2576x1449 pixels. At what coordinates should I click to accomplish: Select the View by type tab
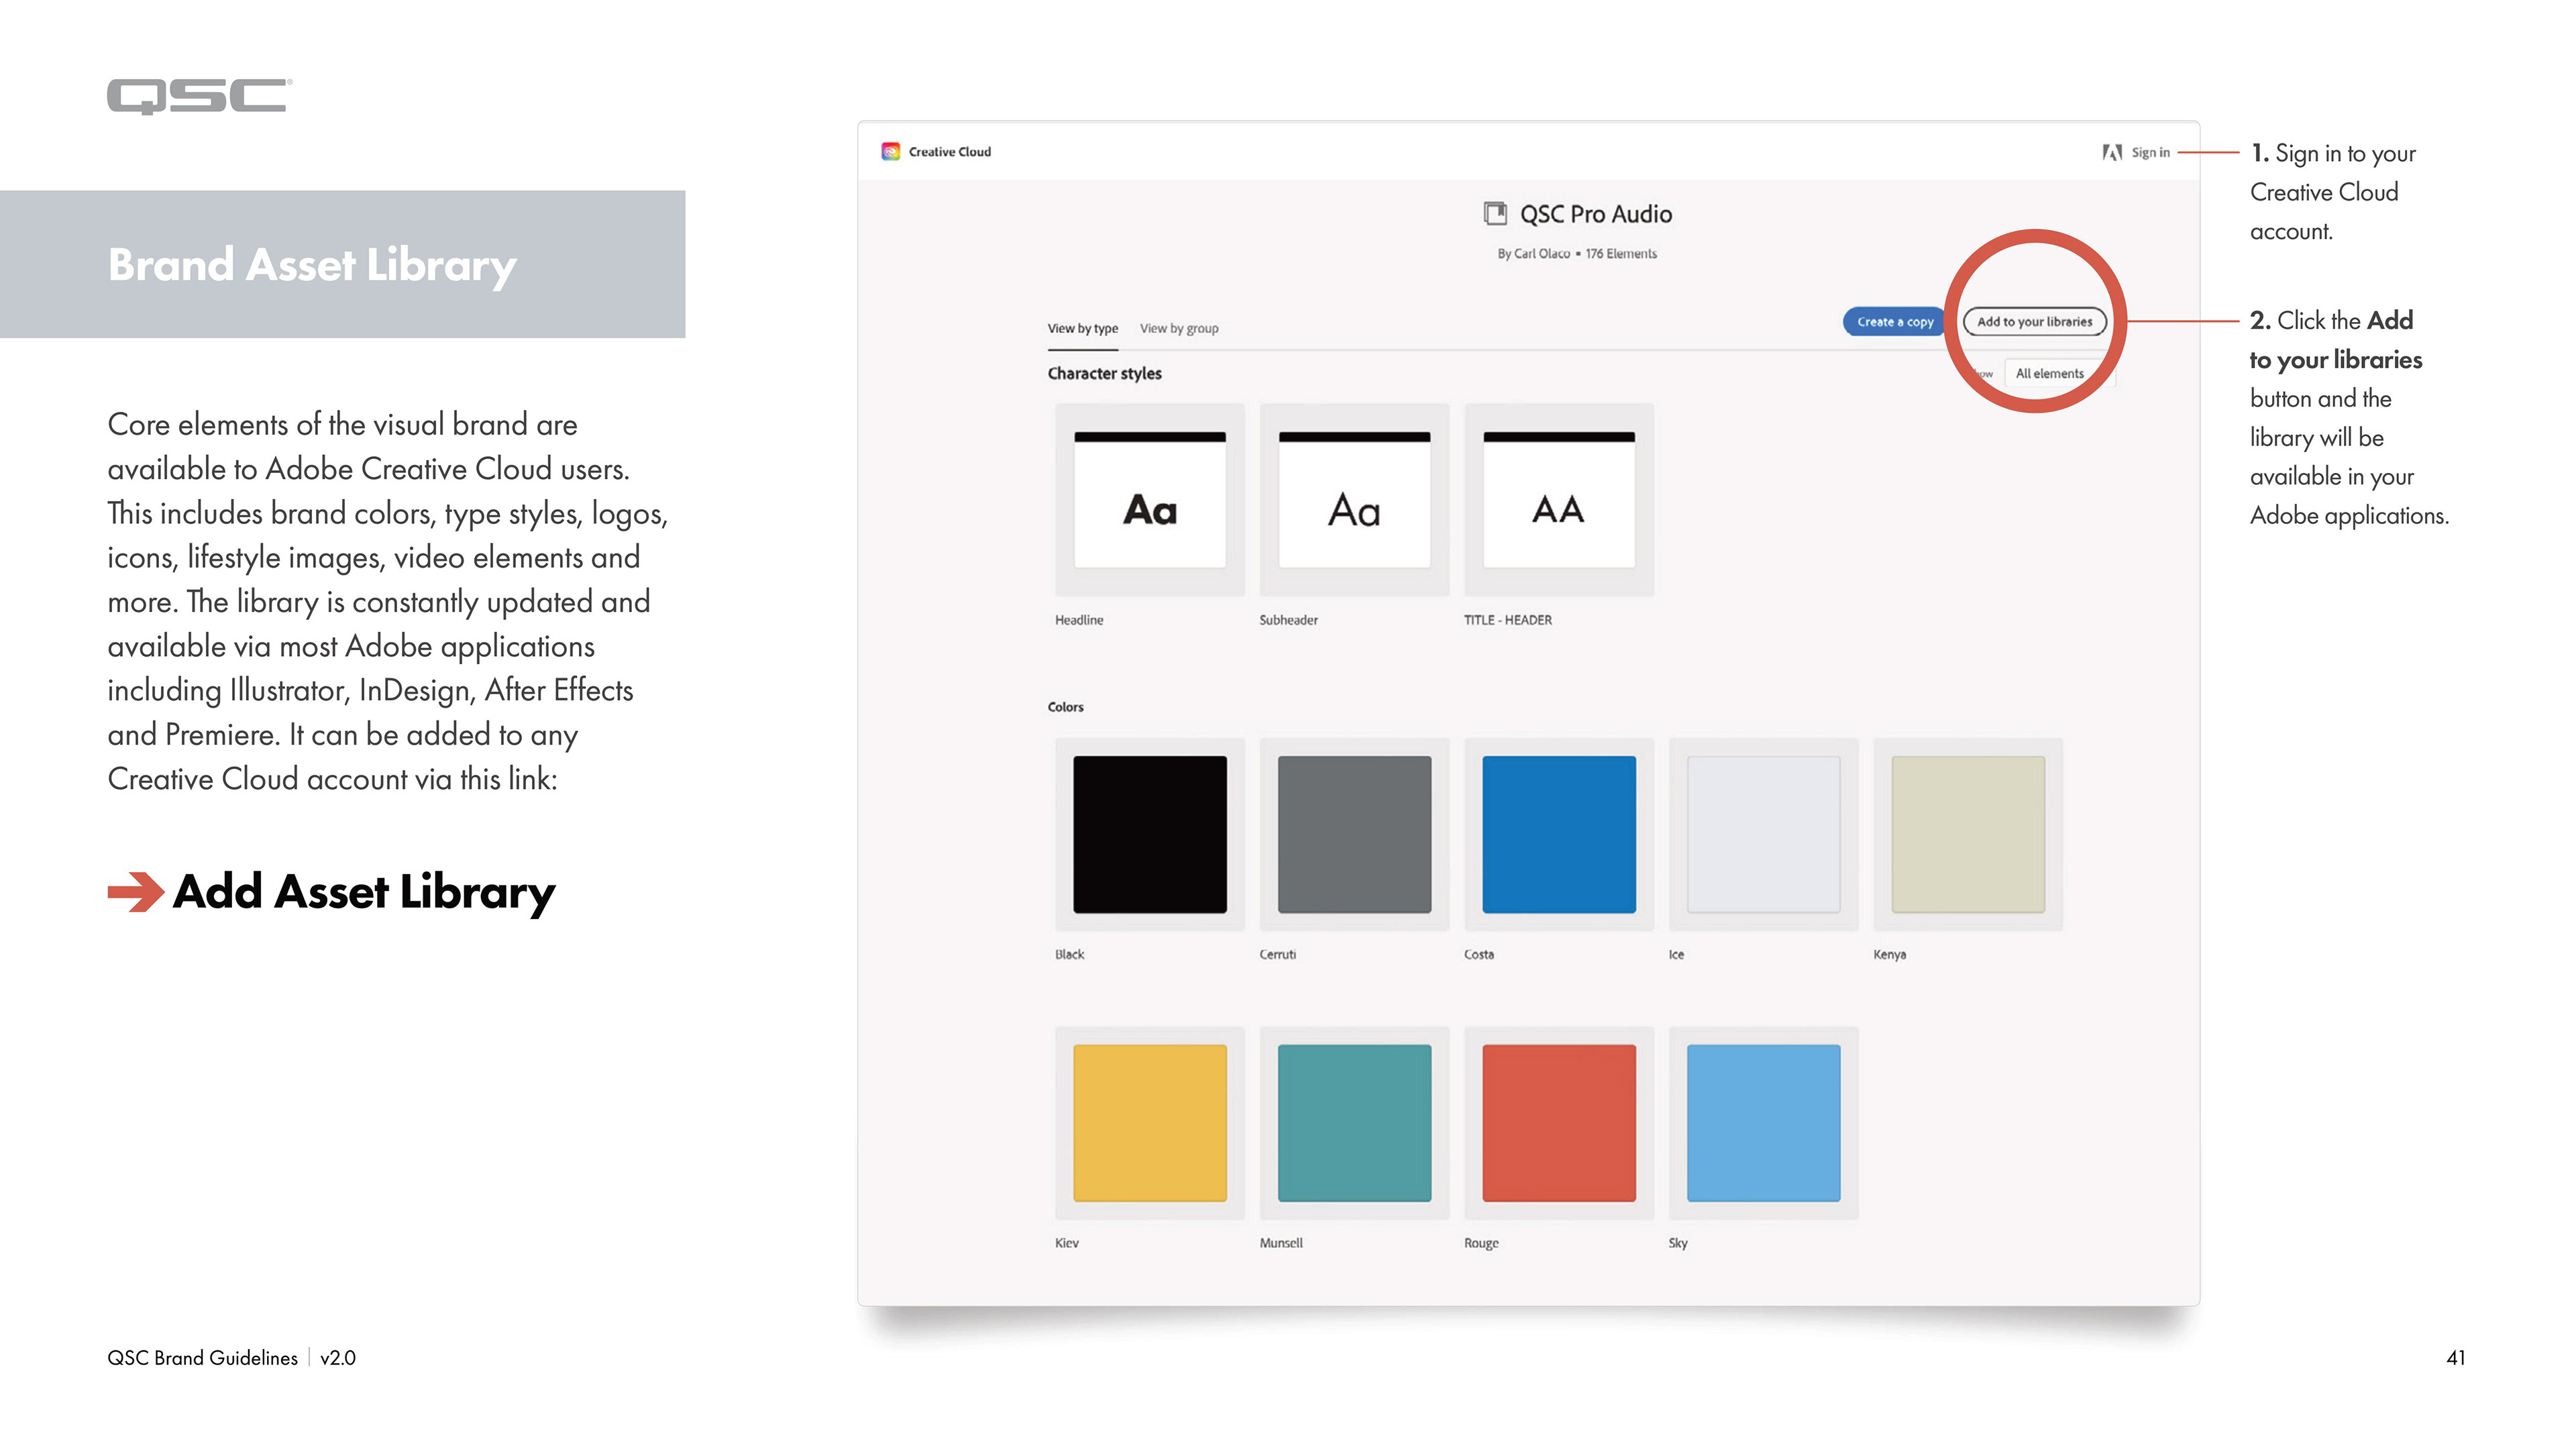pyautogui.click(x=1082, y=329)
